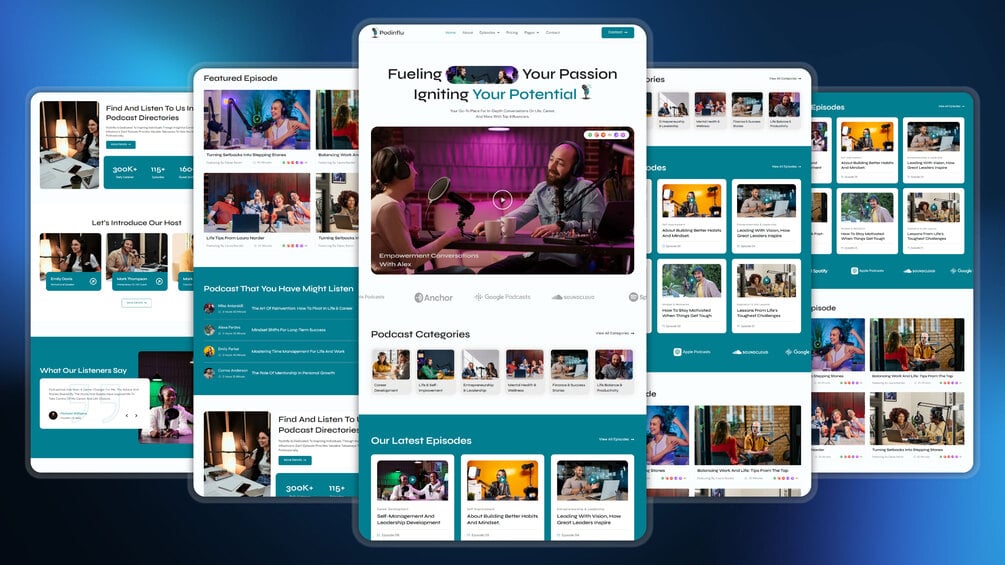Open the Contact nav item
The width and height of the screenshot is (1005, 565).
click(x=552, y=32)
